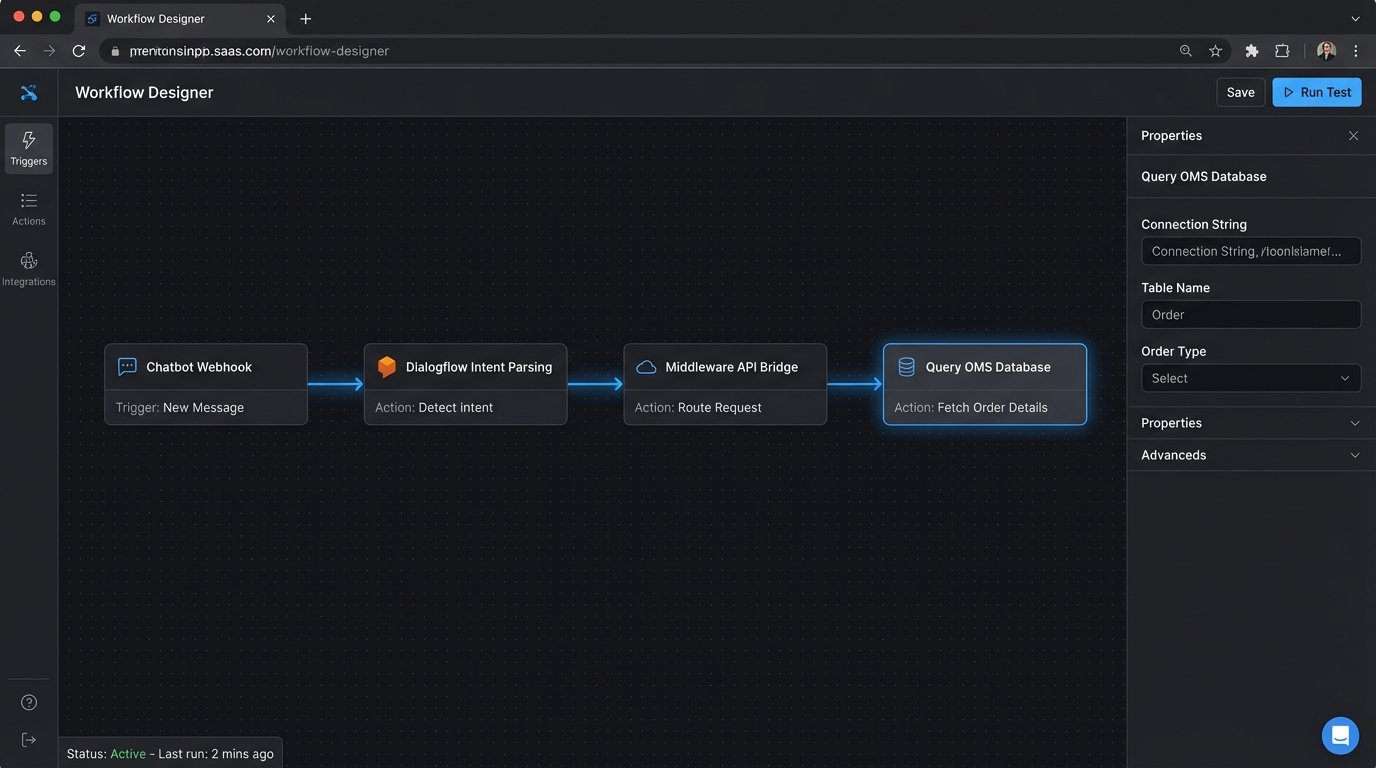Select the Middleware API Bridge node

[725, 385]
